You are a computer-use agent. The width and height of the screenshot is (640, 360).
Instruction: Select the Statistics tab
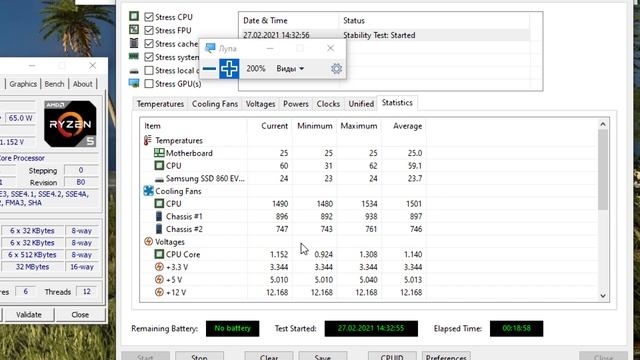pyautogui.click(x=397, y=103)
